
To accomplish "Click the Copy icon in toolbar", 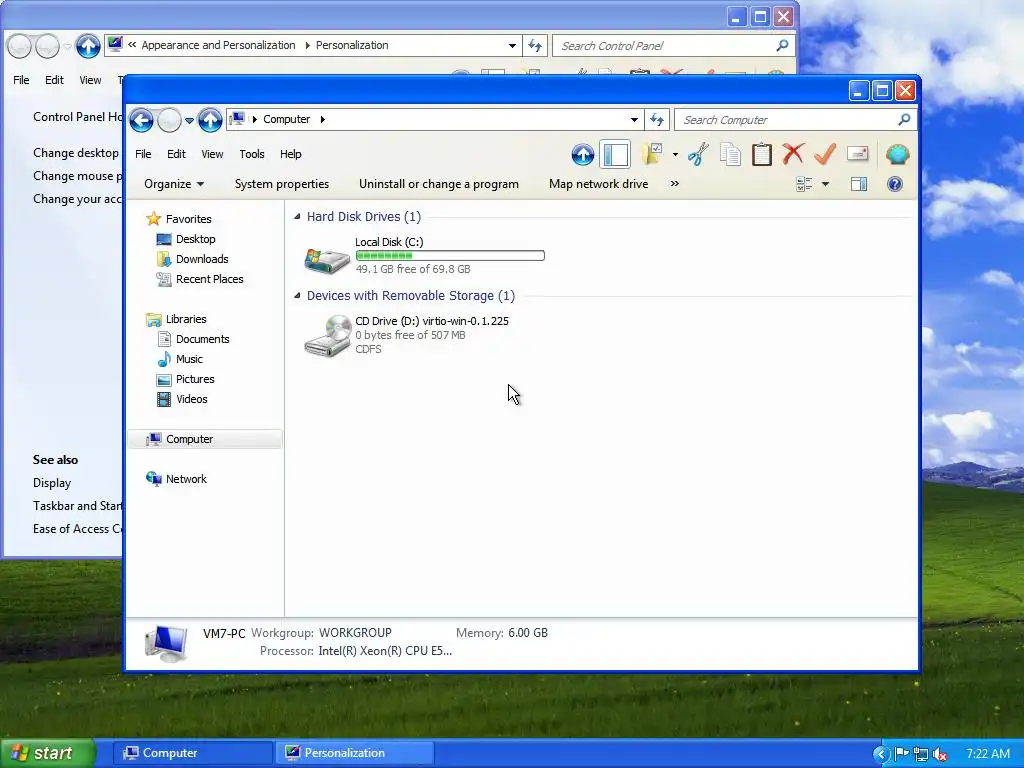I will pos(730,155).
